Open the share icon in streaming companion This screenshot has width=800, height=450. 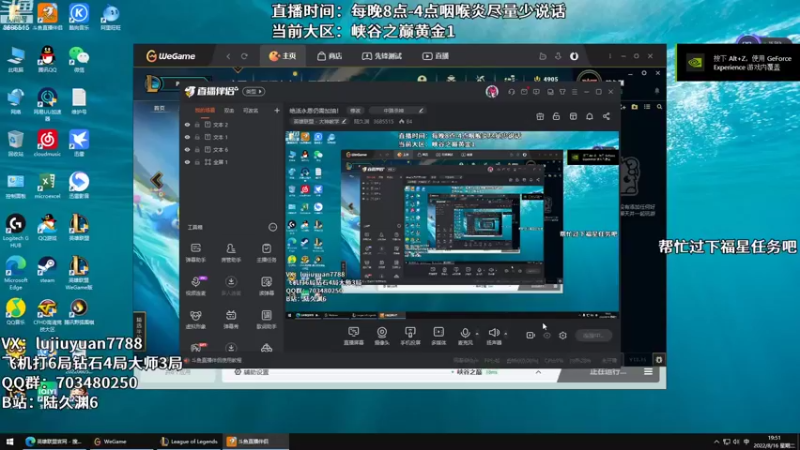pyautogui.click(x=606, y=116)
